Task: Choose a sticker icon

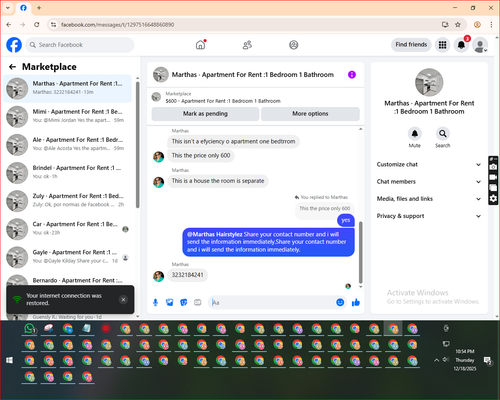Action: point(184,302)
